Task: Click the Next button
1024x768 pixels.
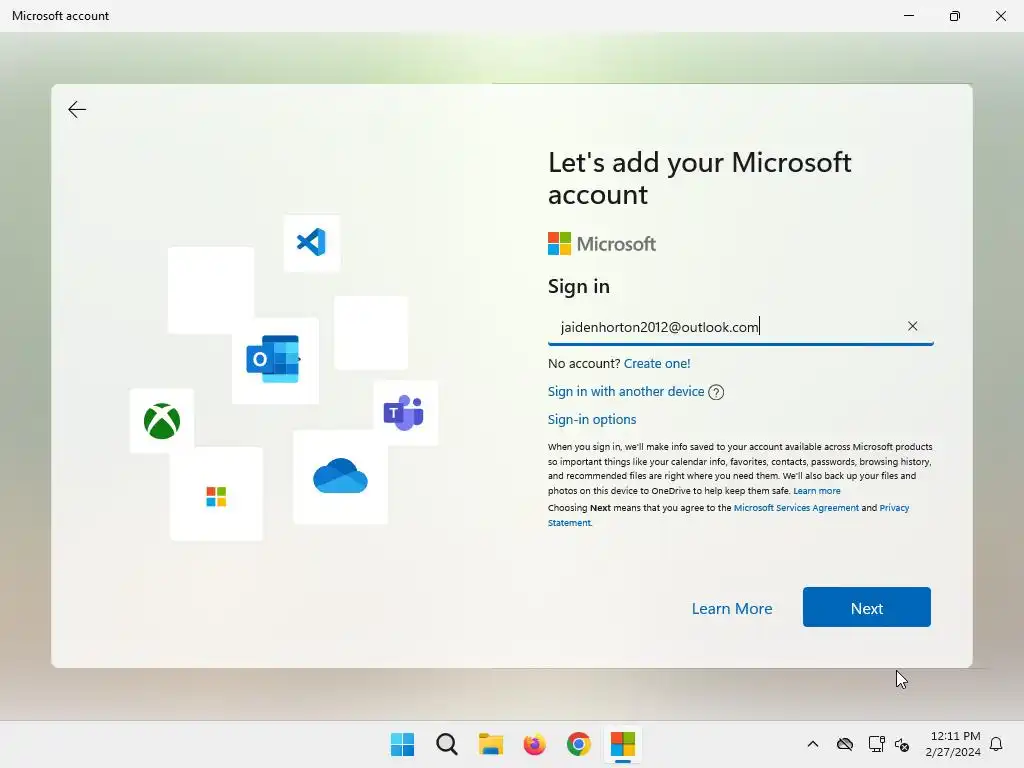Action: [x=867, y=607]
